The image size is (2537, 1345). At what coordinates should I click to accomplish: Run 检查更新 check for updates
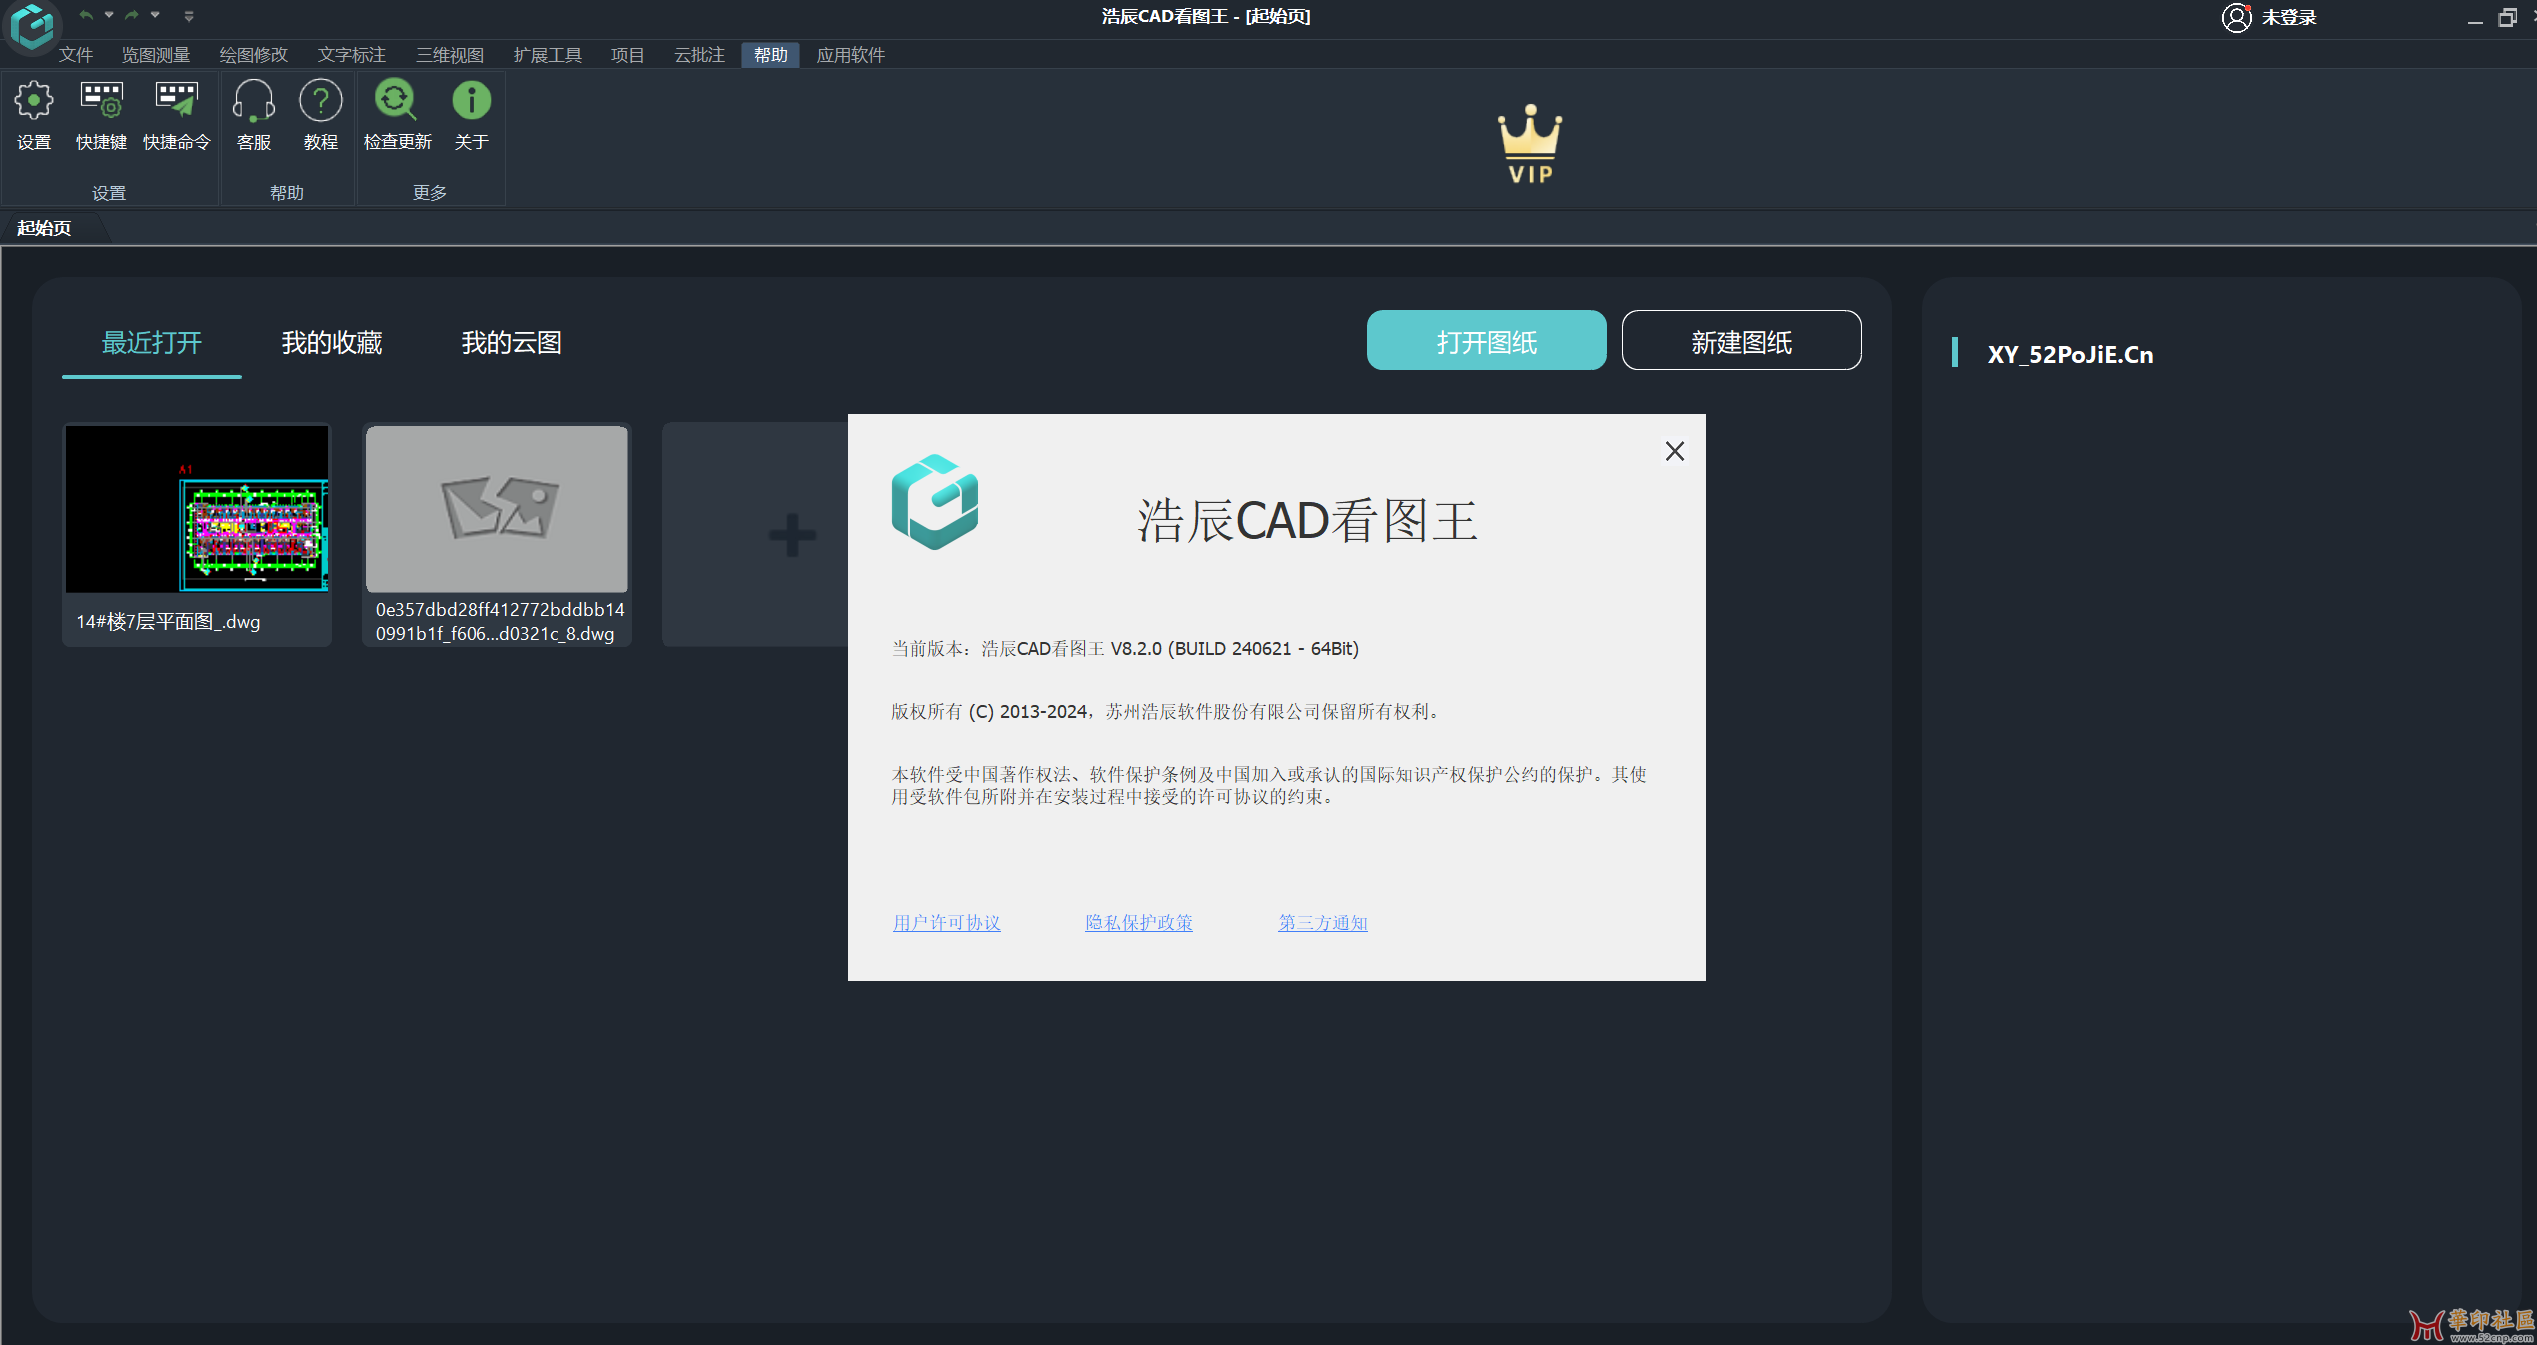397,101
